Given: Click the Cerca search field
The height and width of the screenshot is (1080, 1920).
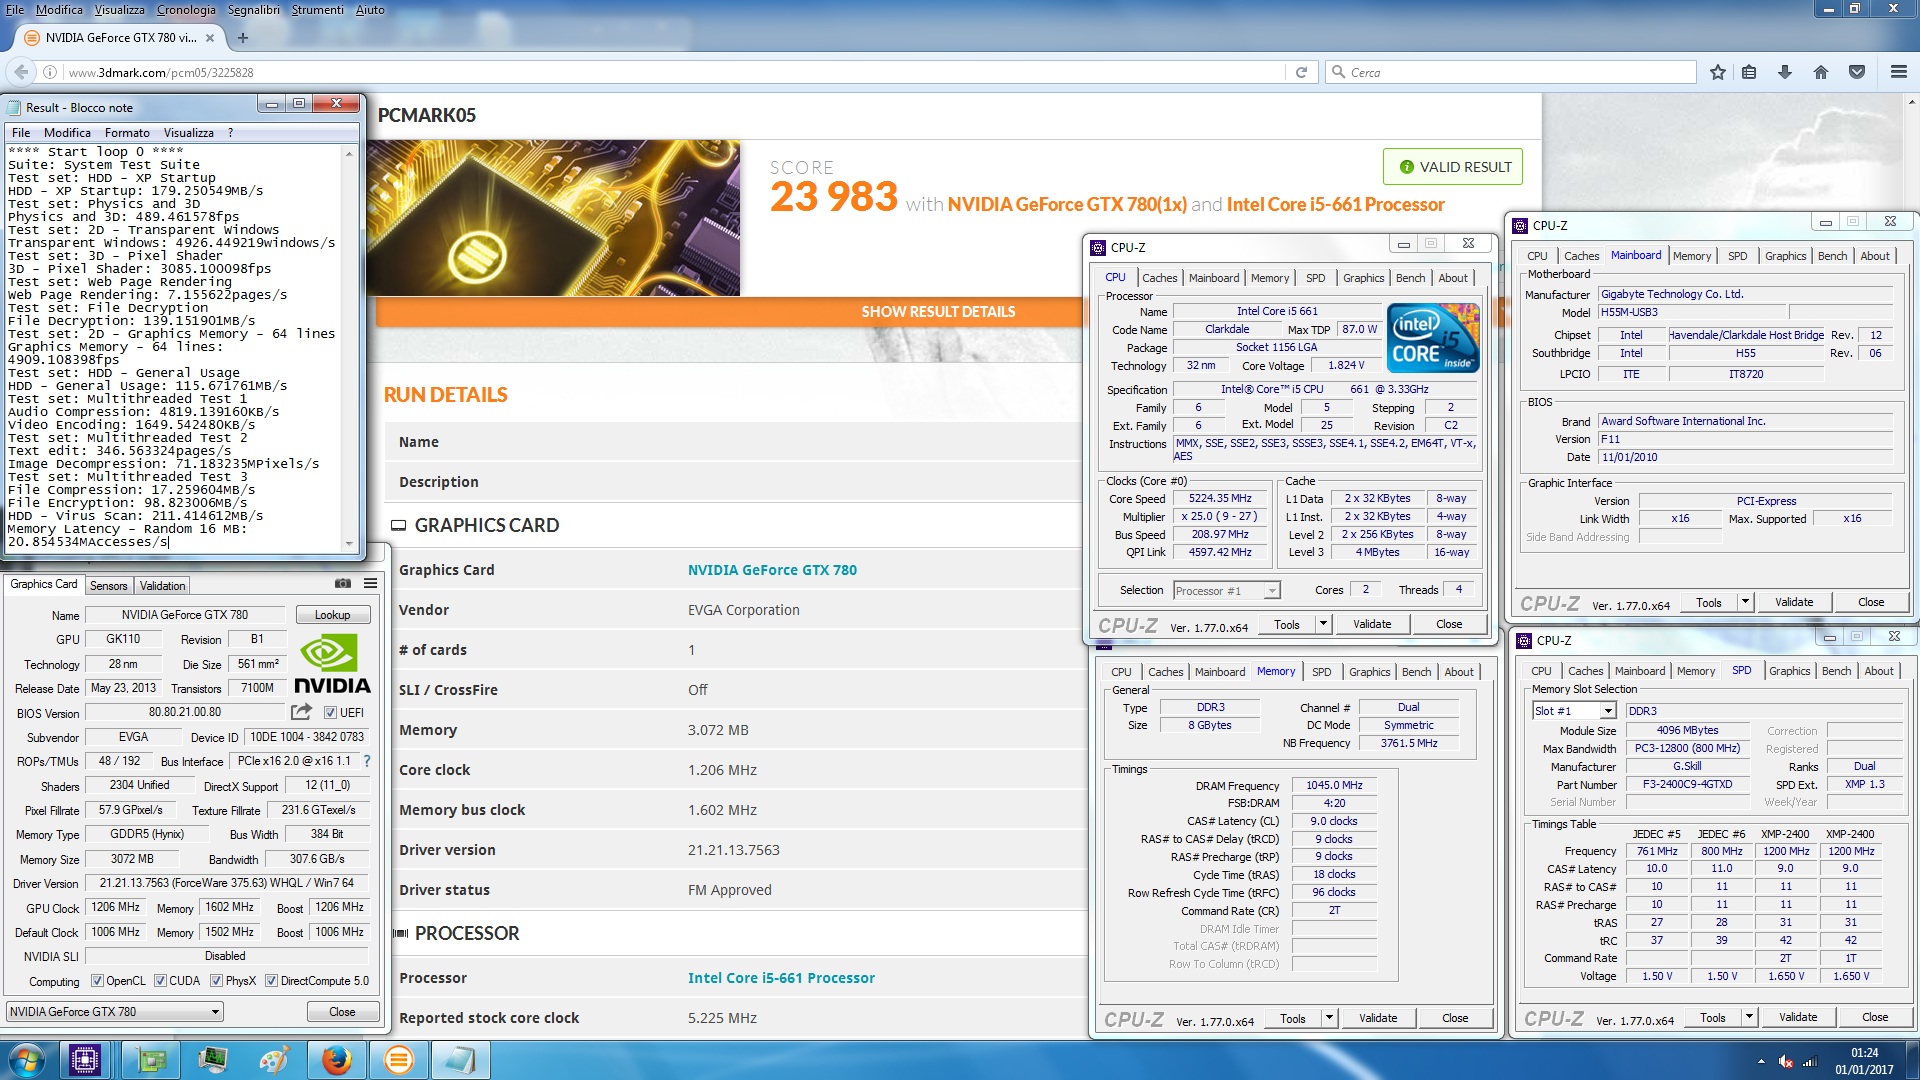Looking at the screenshot, I should 1511,72.
